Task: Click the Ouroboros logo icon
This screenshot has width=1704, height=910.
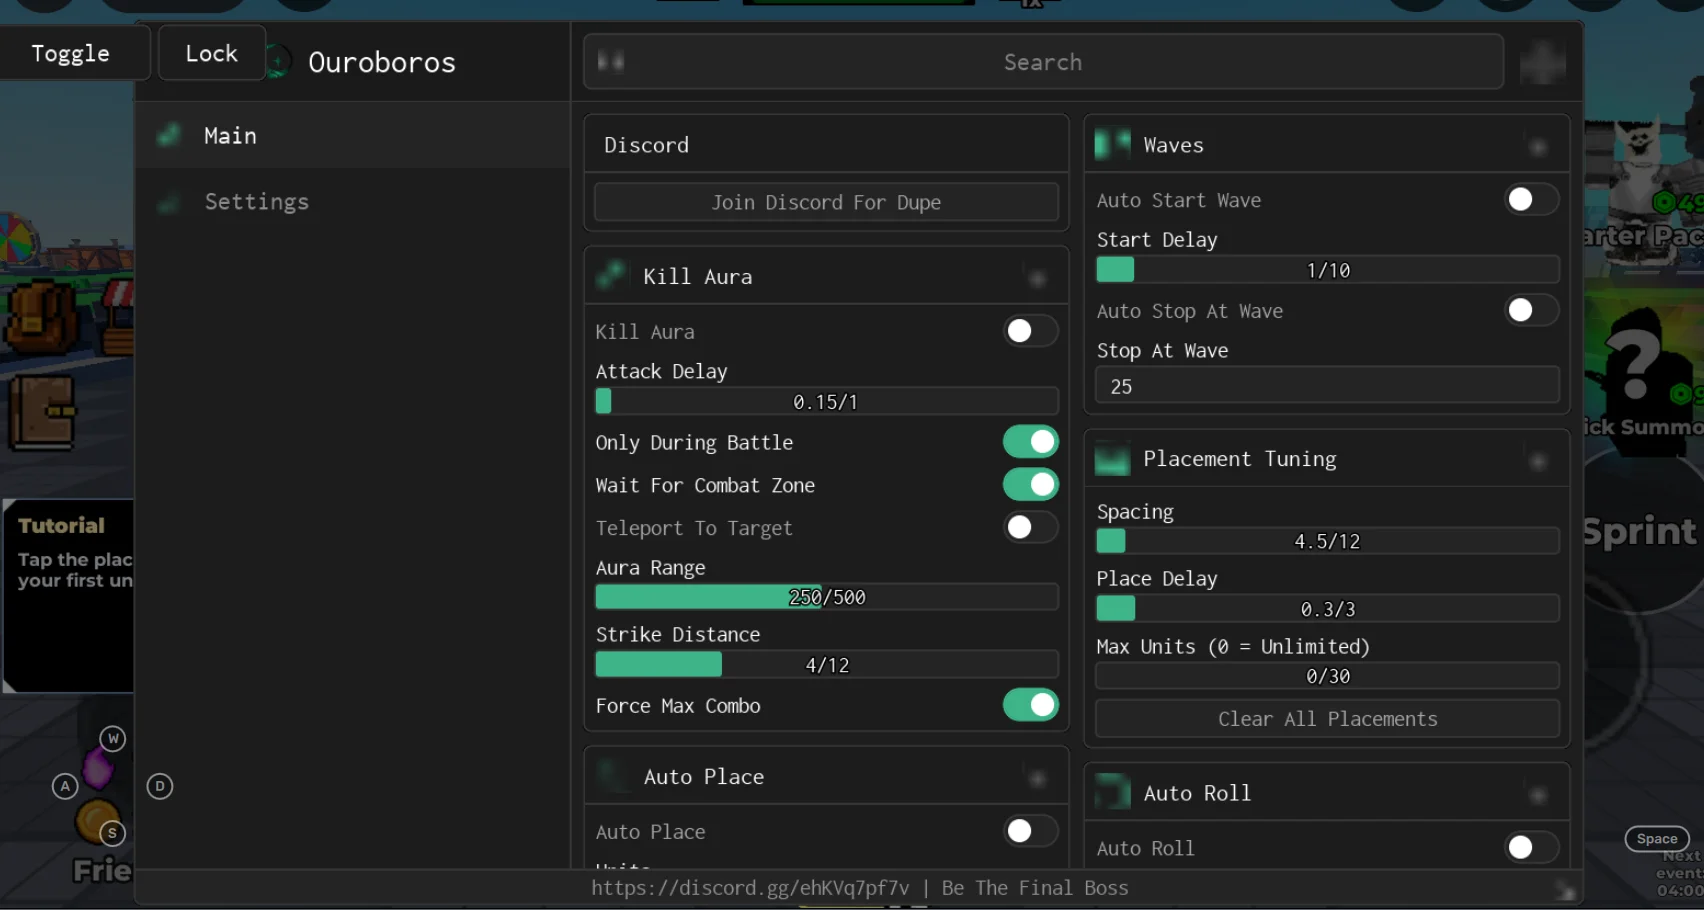Action: pos(278,62)
